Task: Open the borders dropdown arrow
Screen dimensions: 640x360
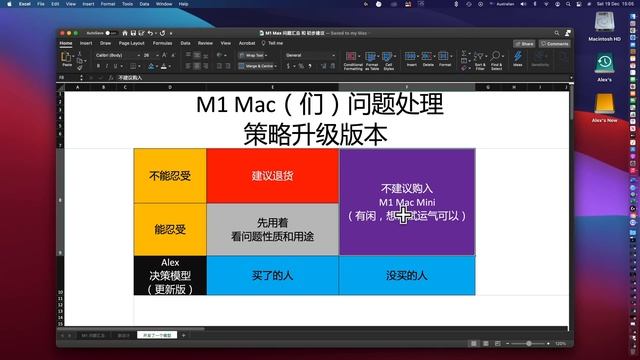Action: pyautogui.click(x=139, y=67)
